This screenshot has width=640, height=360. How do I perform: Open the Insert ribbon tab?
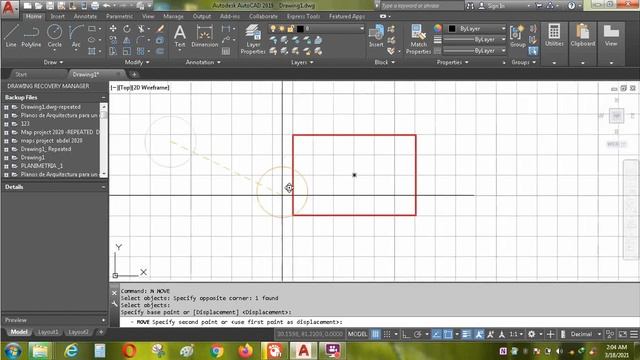click(x=58, y=16)
